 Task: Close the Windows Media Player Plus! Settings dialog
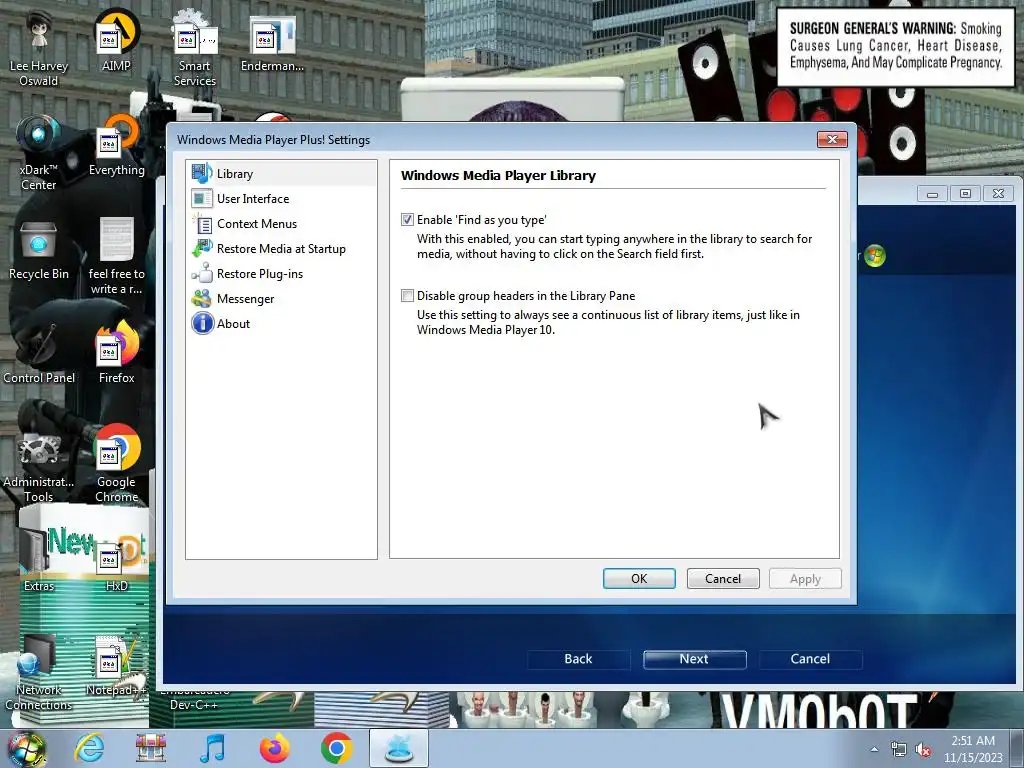point(832,139)
